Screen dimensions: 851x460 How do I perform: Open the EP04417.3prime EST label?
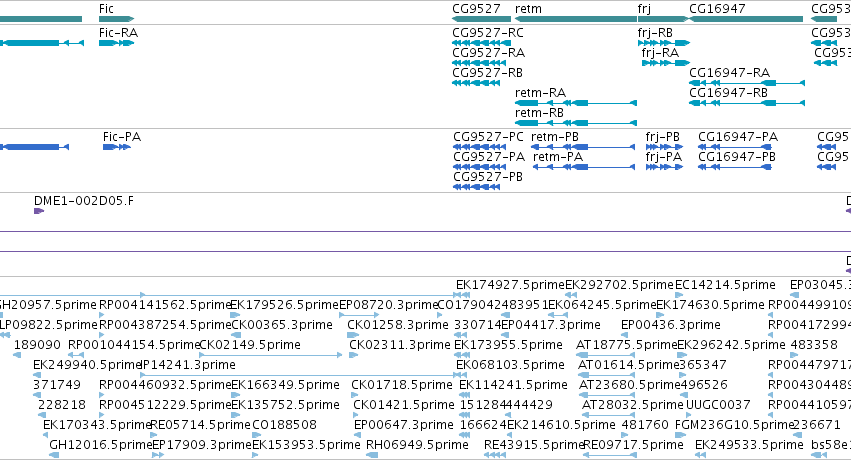[550, 325]
